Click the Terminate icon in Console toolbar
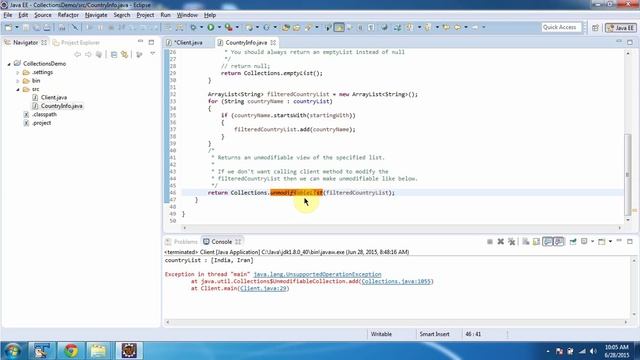The width and height of the screenshot is (640, 360). (490, 242)
